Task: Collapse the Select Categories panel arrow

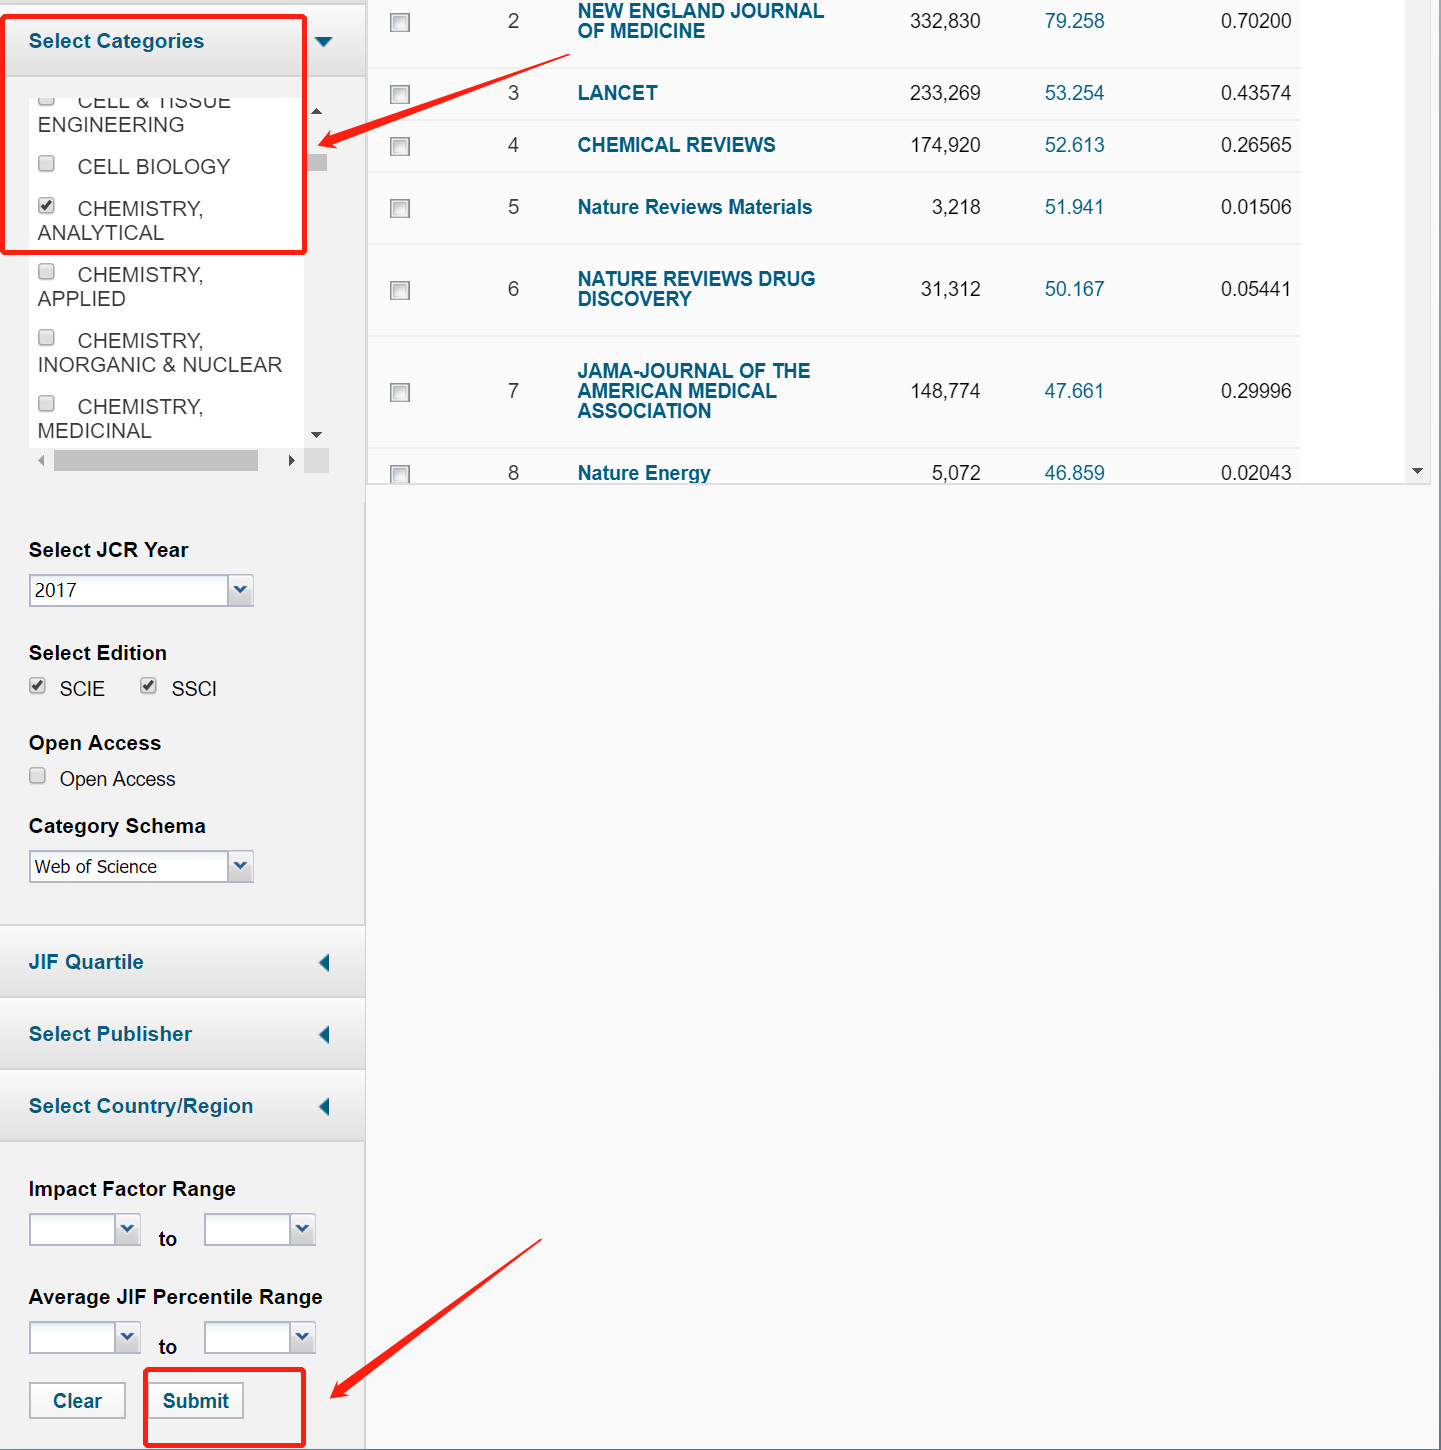Action: pos(323,42)
